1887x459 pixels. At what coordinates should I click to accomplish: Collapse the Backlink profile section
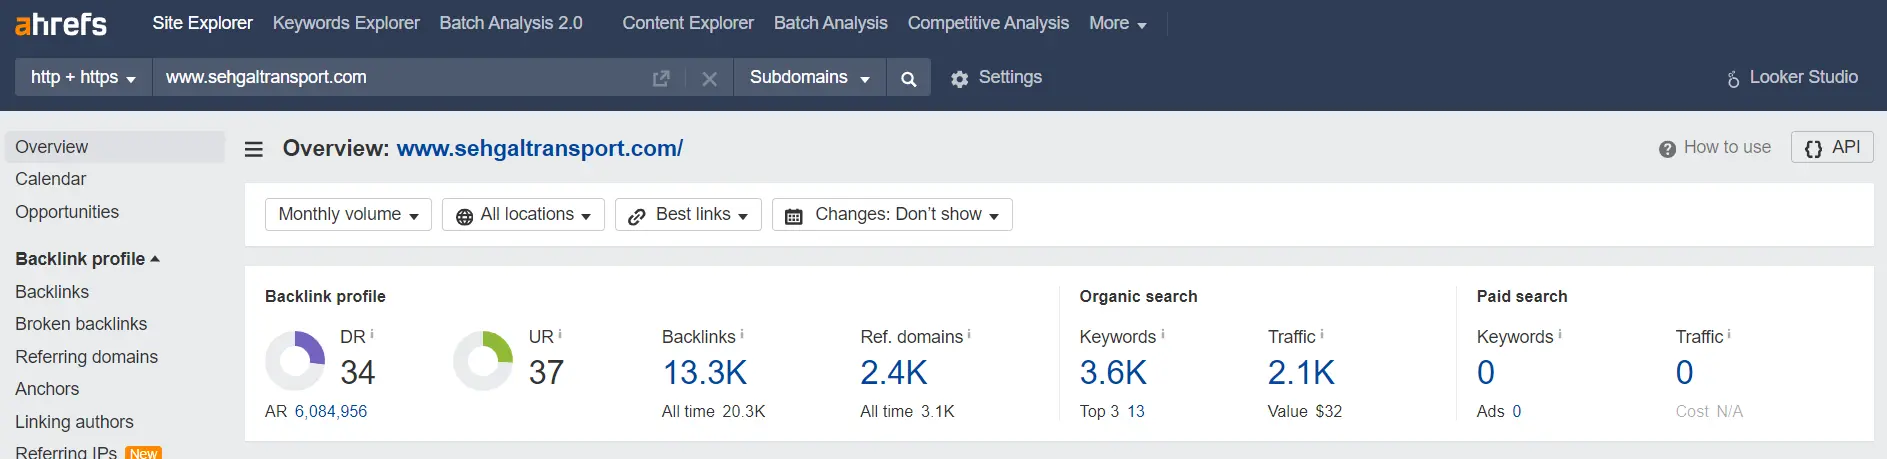[x=88, y=259]
